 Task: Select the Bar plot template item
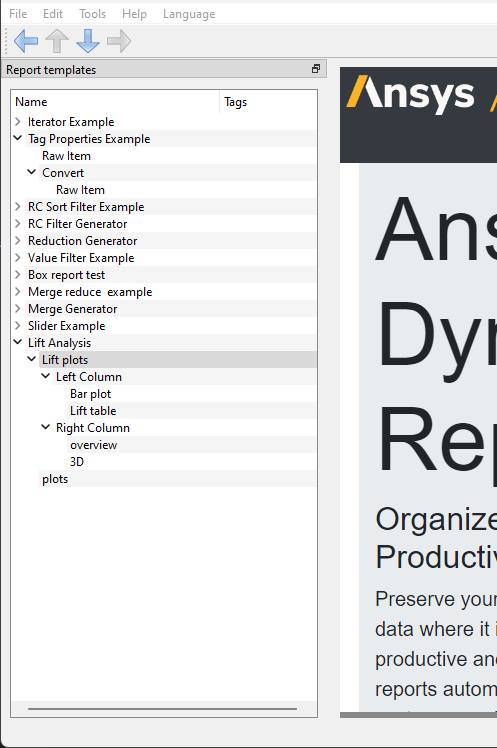(91, 394)
